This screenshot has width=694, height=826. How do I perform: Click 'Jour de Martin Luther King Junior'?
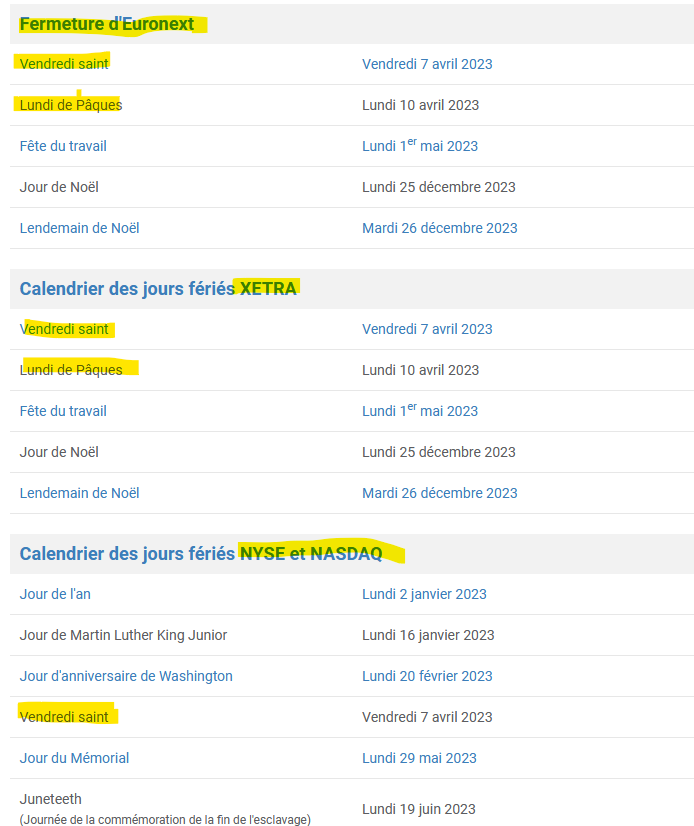tap(123, 635)
